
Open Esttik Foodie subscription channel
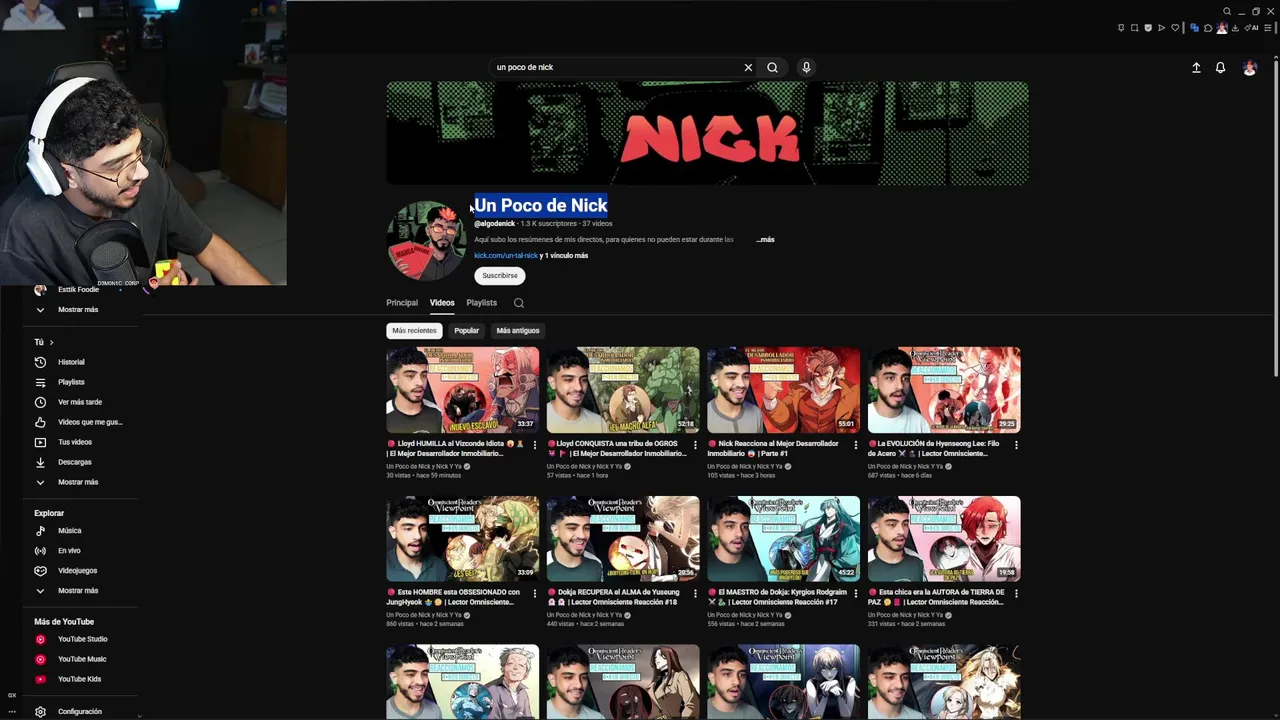tap(78, 290)
